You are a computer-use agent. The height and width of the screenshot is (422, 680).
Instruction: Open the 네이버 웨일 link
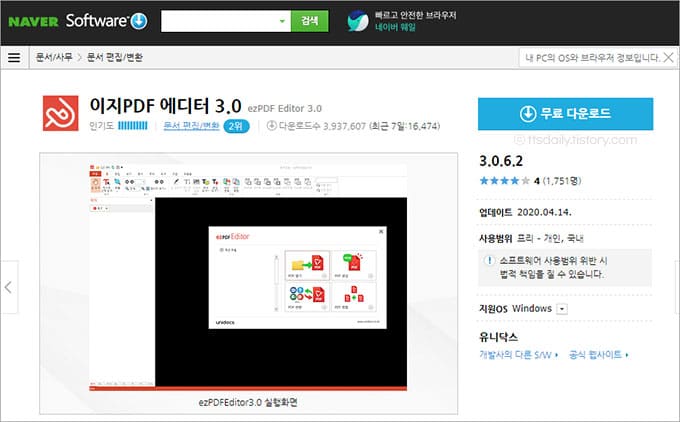tap(395, 27)
